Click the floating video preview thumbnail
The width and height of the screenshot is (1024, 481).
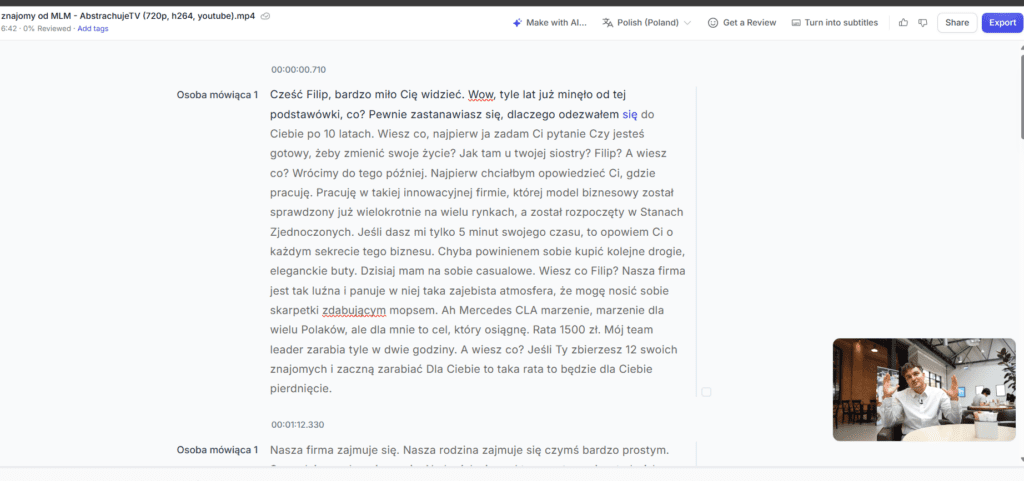pos(923,389)
